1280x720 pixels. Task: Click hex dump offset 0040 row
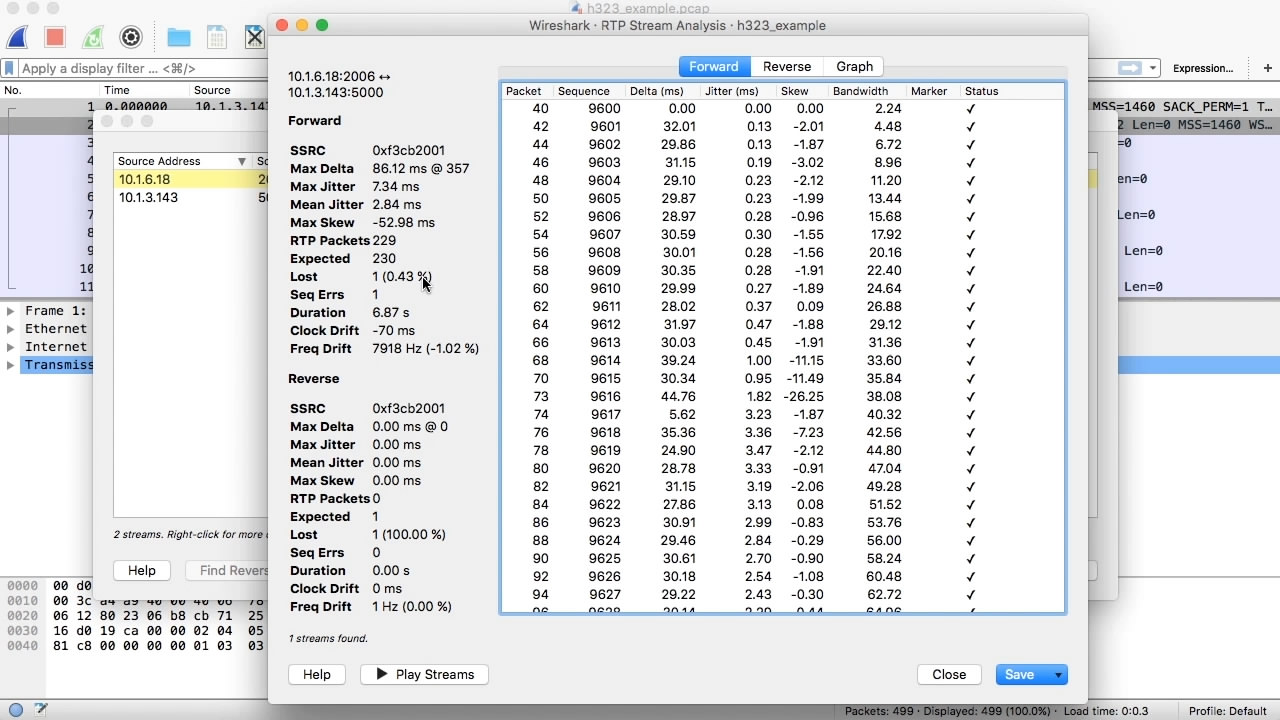pos(134,646)
